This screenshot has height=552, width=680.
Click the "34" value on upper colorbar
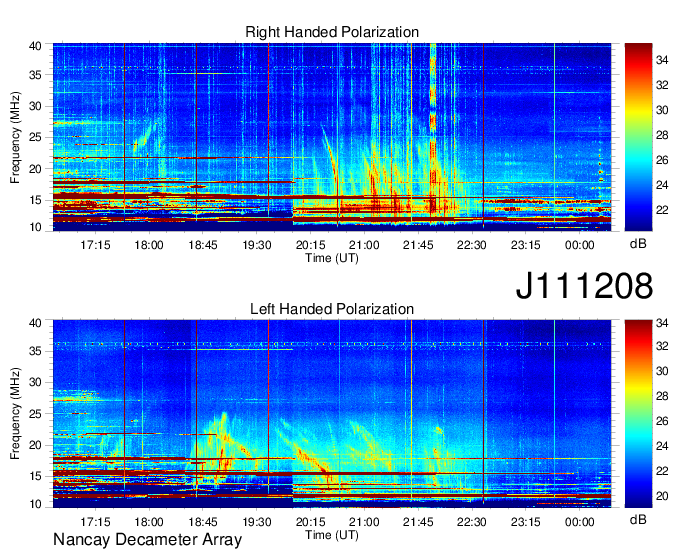point(662,60)
